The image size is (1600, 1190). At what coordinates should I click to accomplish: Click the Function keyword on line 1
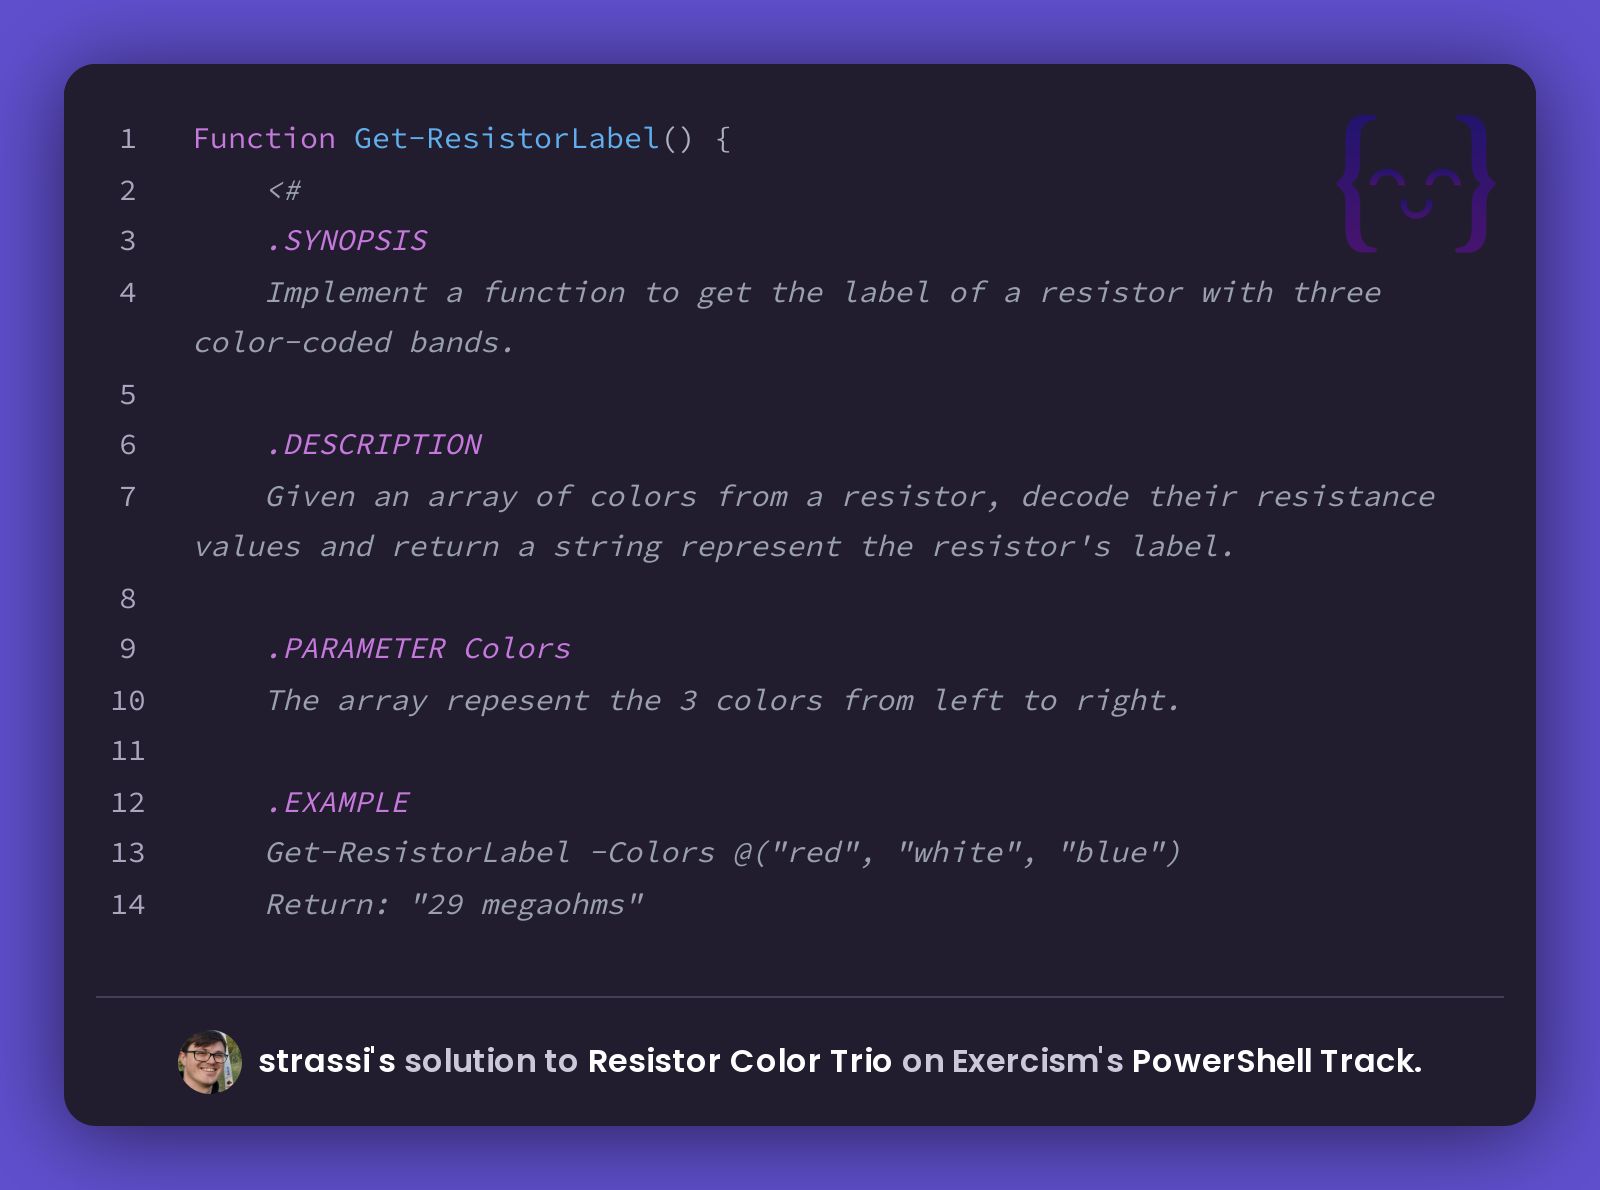265,138
